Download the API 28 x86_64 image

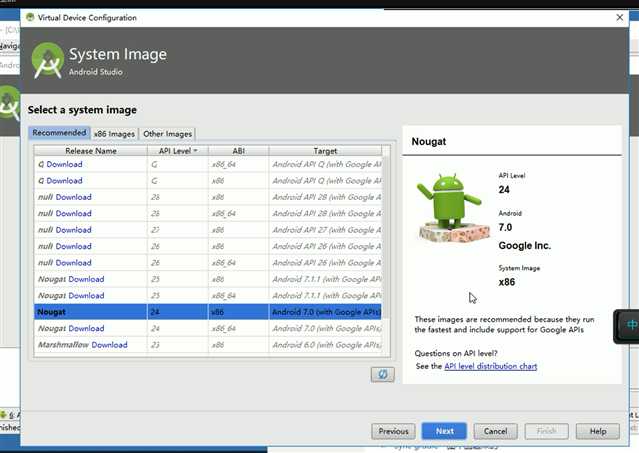[x=73, y=213]
